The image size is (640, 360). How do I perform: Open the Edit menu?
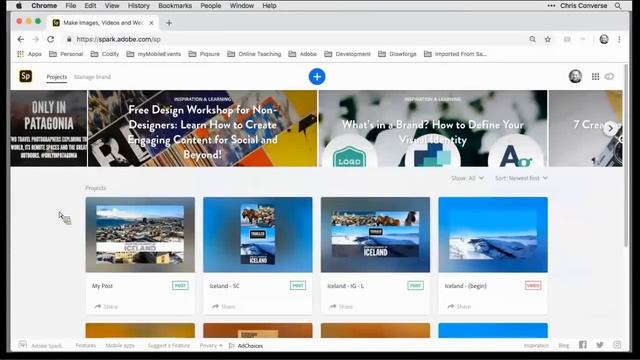[x=90, y=6]
